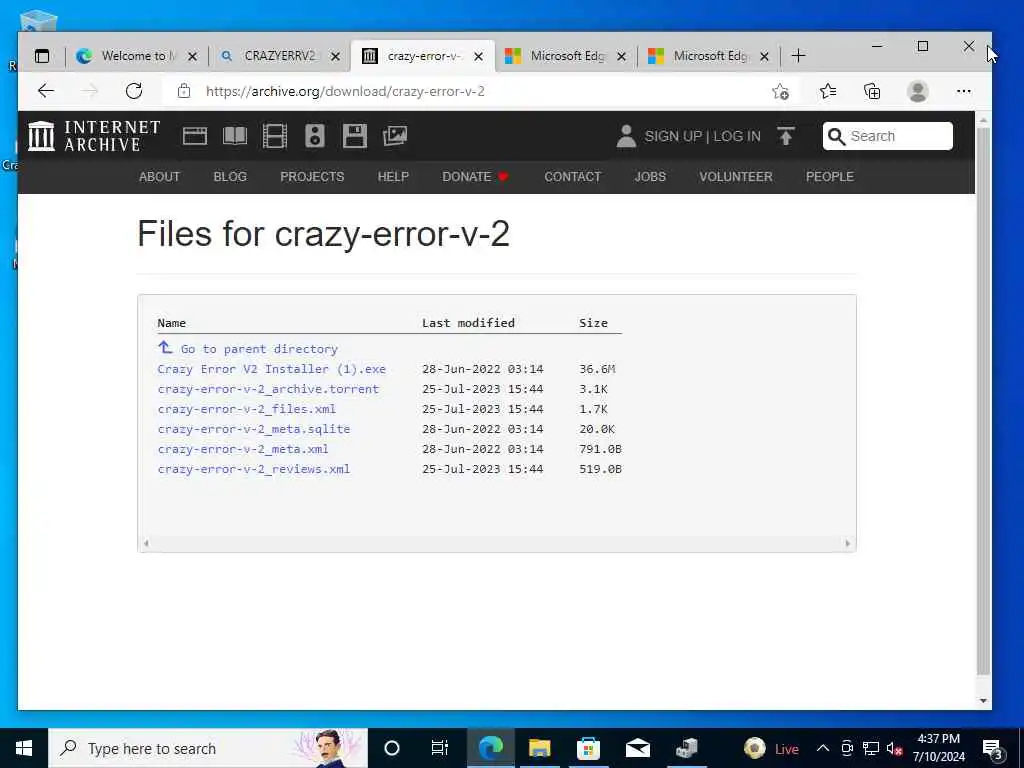Screen dimensions: 1024x768
Task: Click the file list right scroll arrow
Action: [x=848, y=543]
